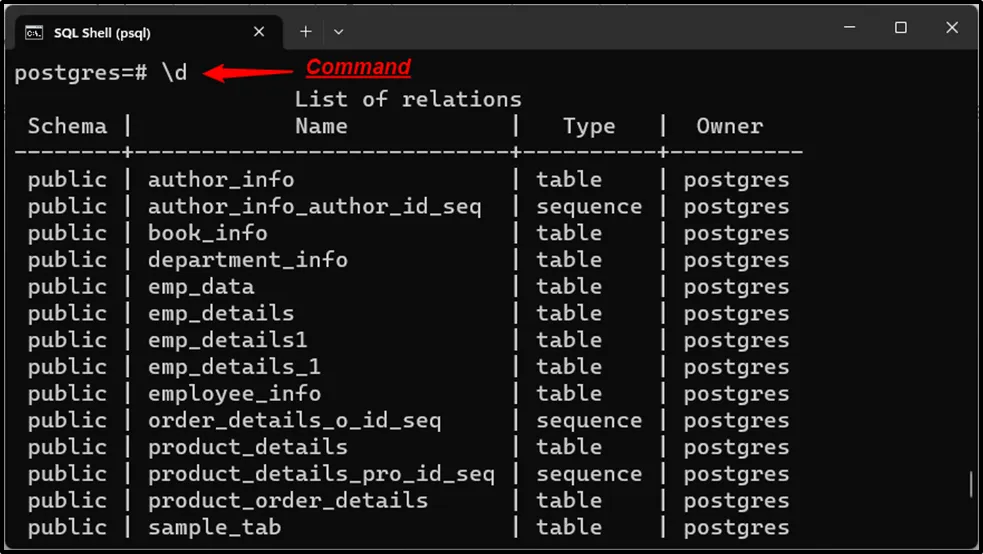Close the terminal window with the X
Image resolution: width=983 pixels, height=554 pixels.
951,28
